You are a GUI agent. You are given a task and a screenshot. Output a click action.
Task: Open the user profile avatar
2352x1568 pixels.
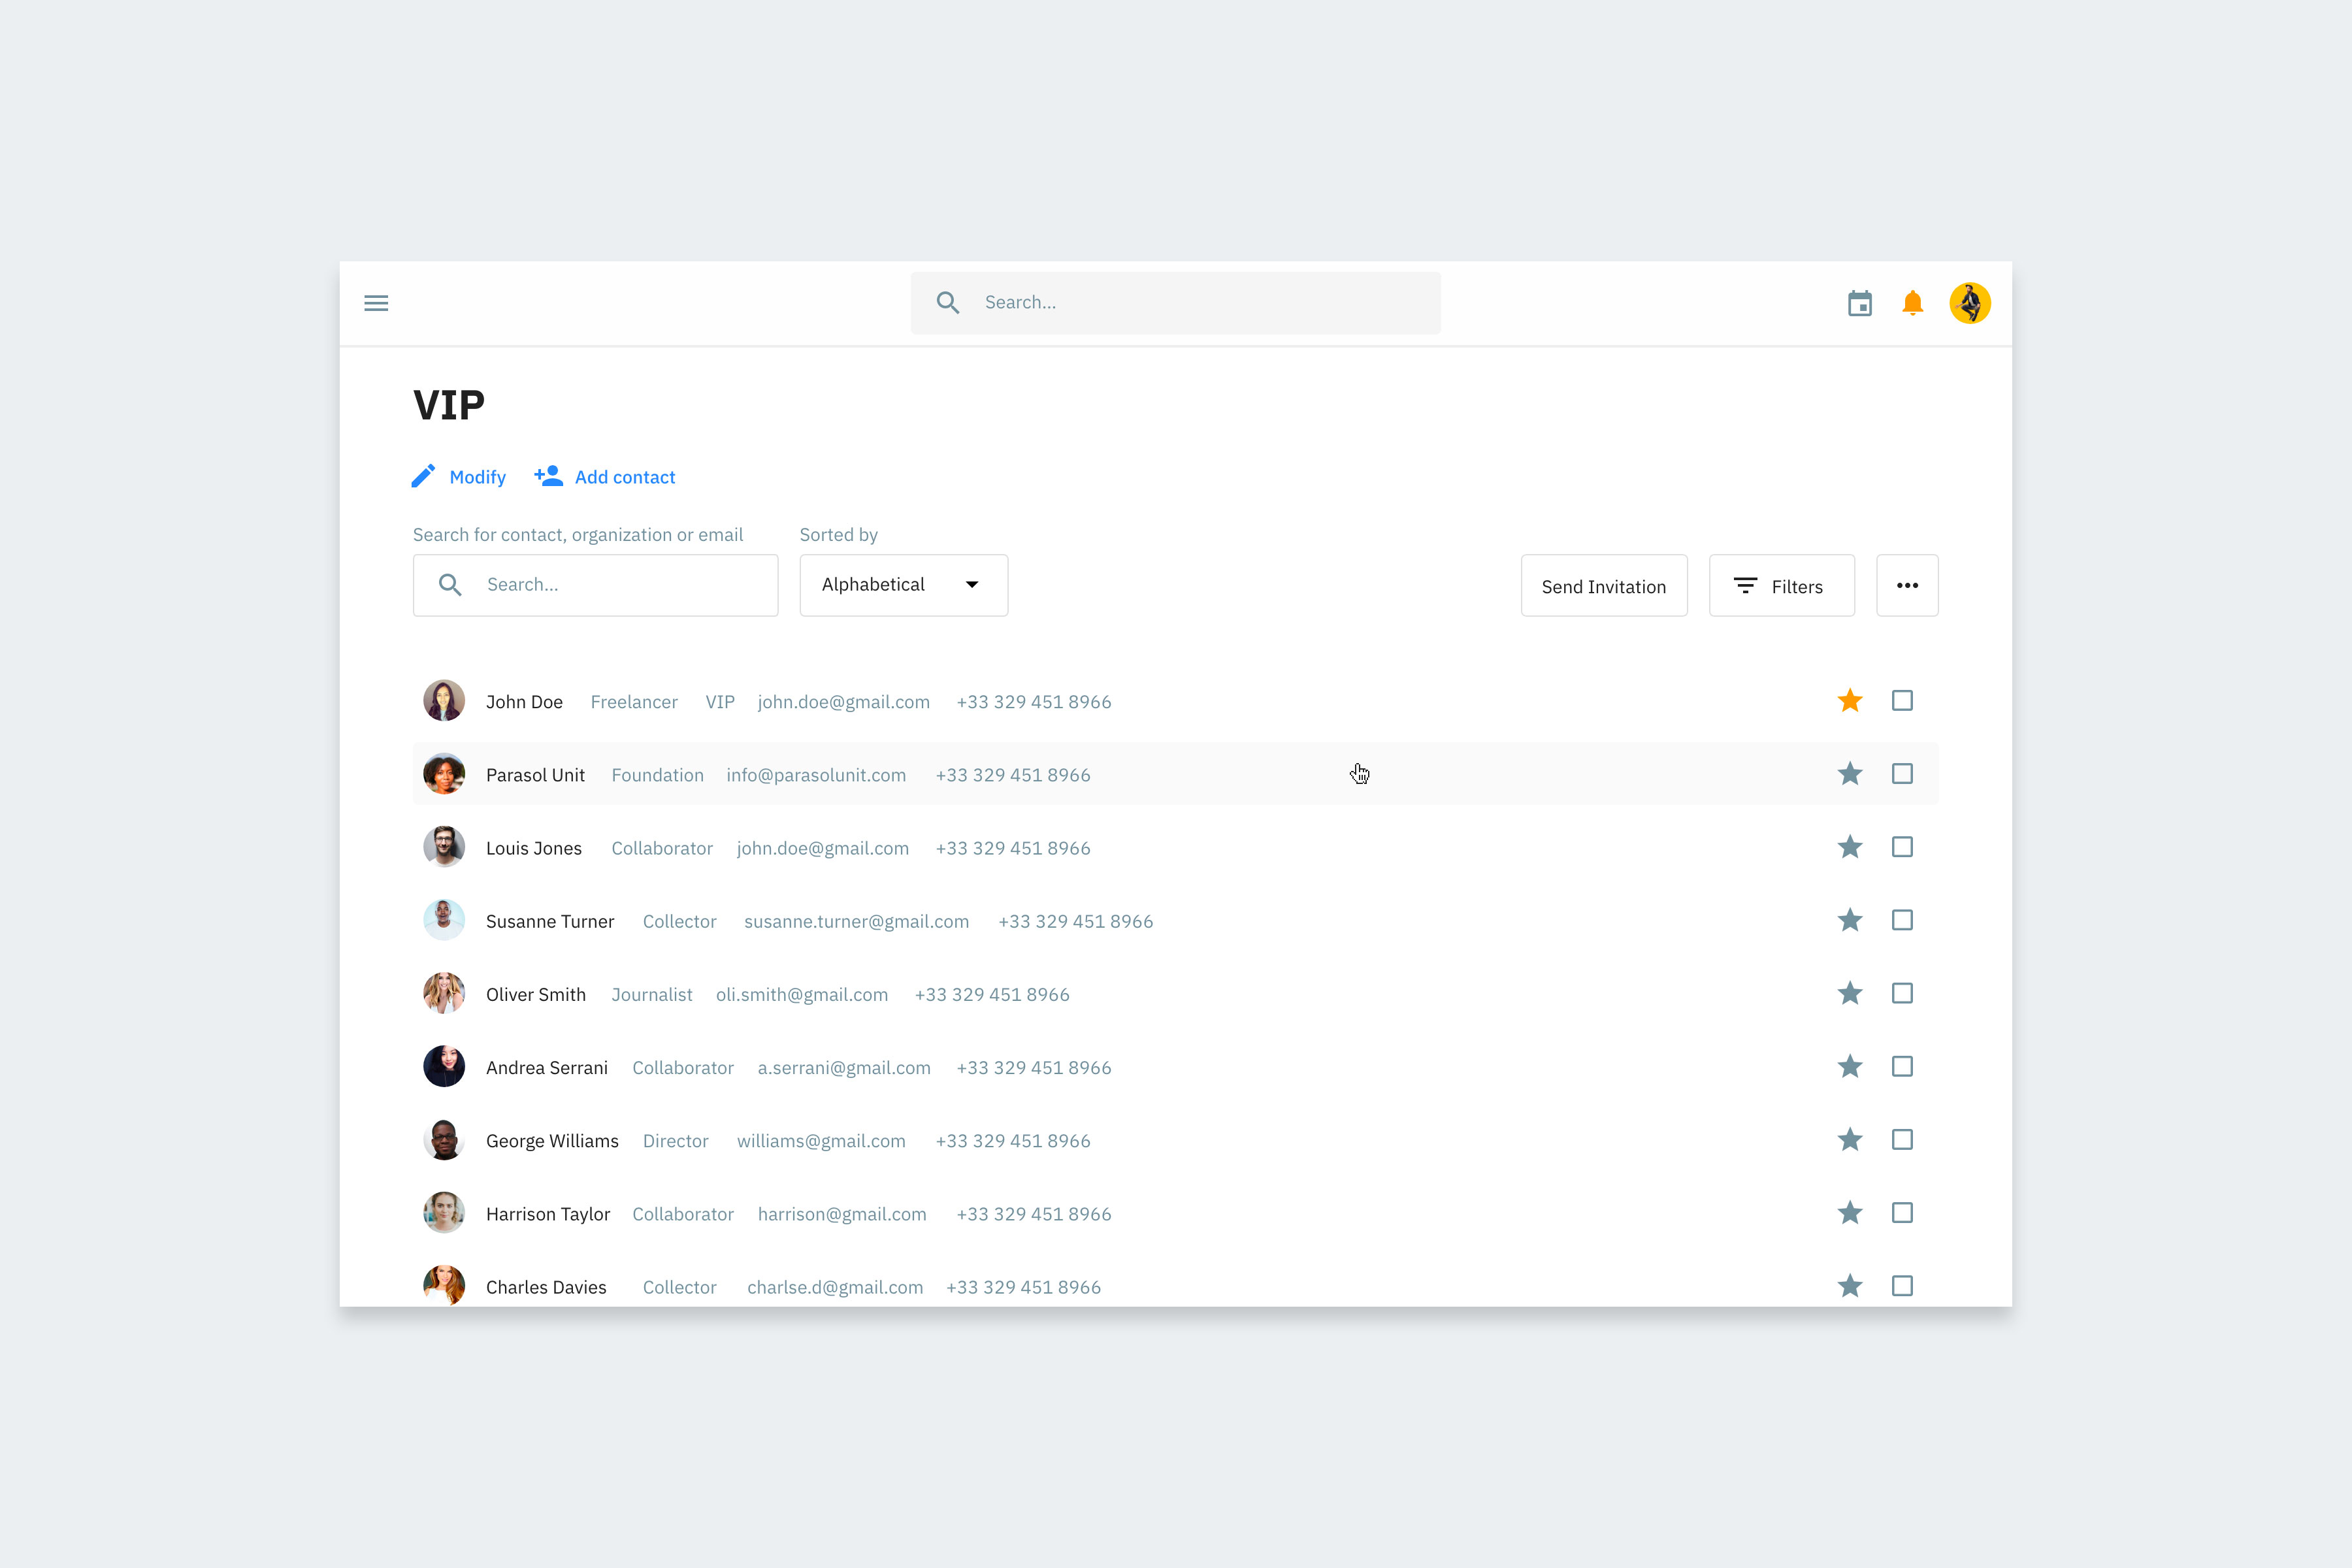pyautogui.click(x=1970, y=303)
